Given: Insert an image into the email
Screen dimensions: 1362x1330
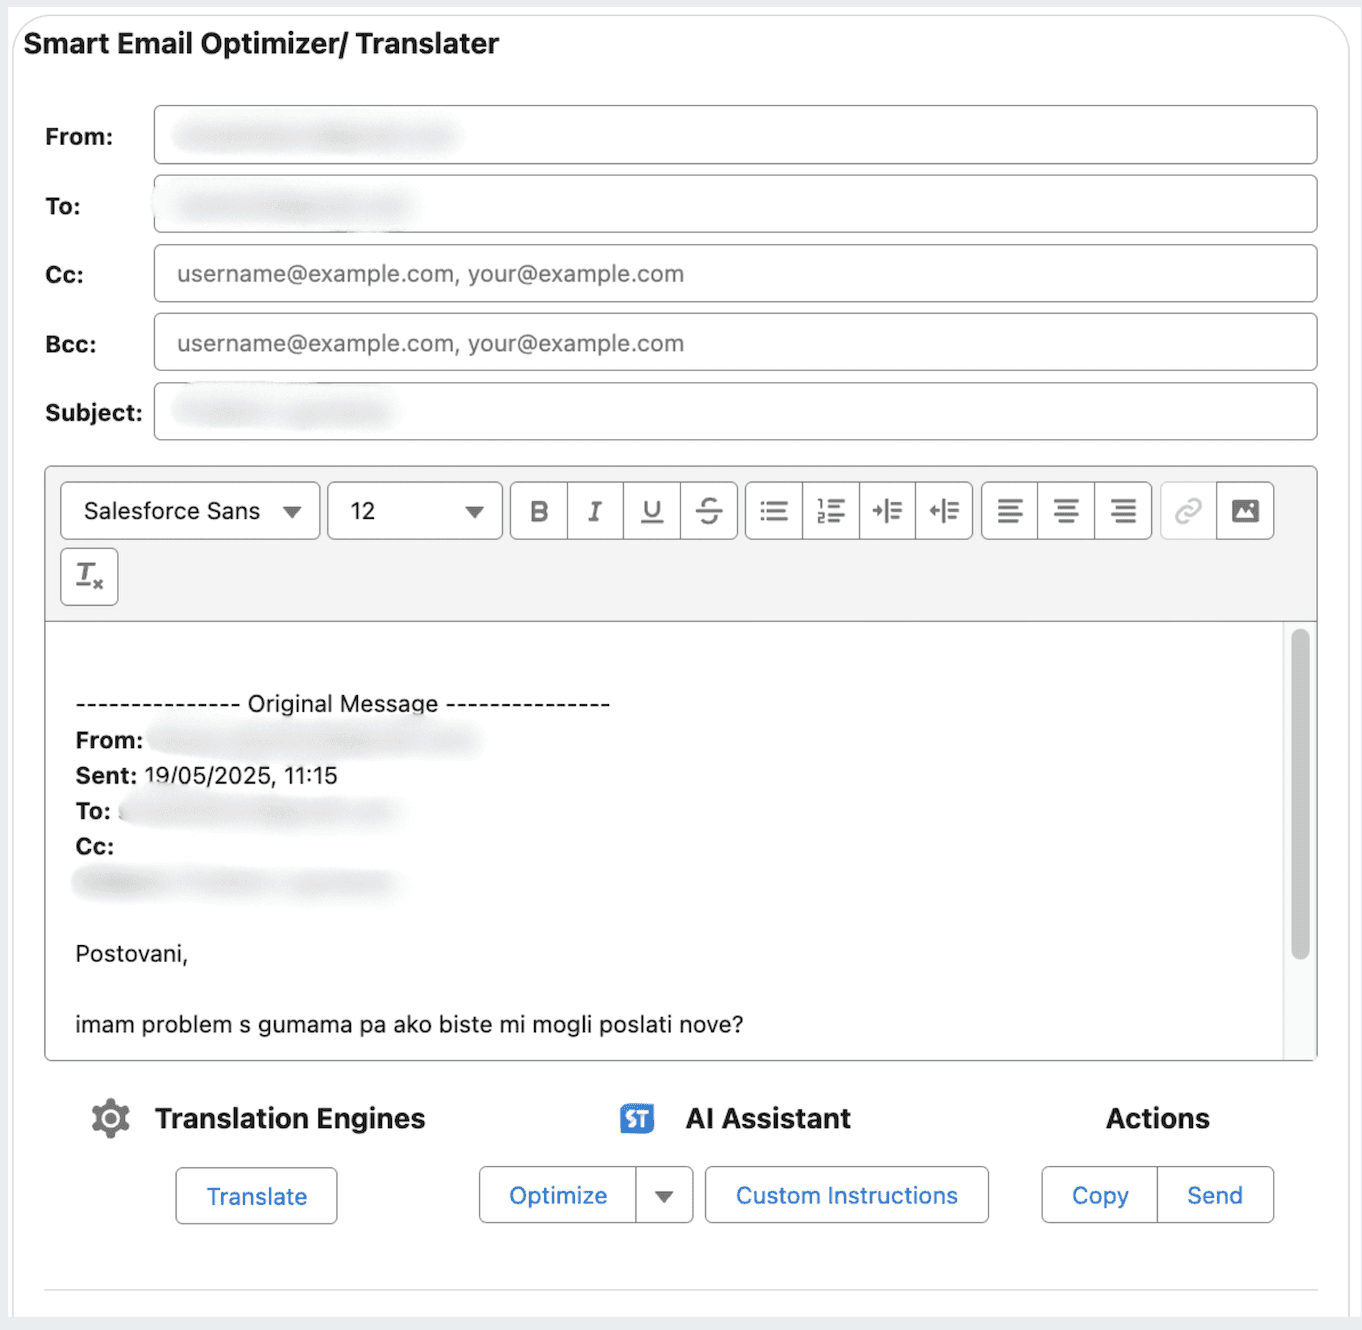Looking at the screenshot, I should (x=1244, y=511).
